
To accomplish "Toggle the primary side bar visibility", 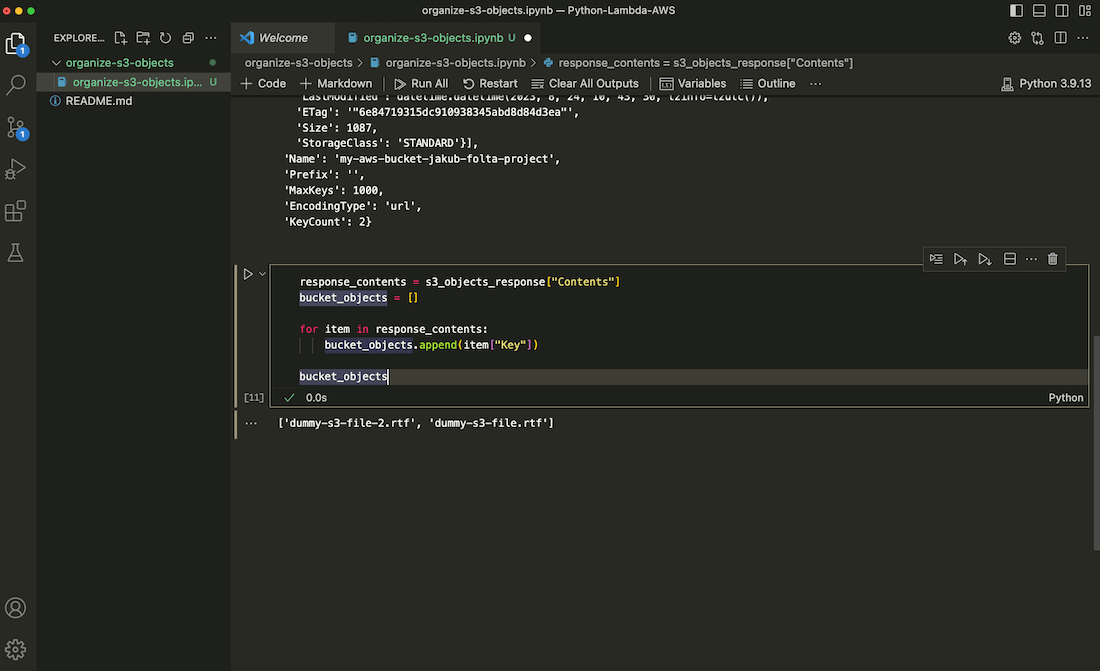I will [1017, 10].
